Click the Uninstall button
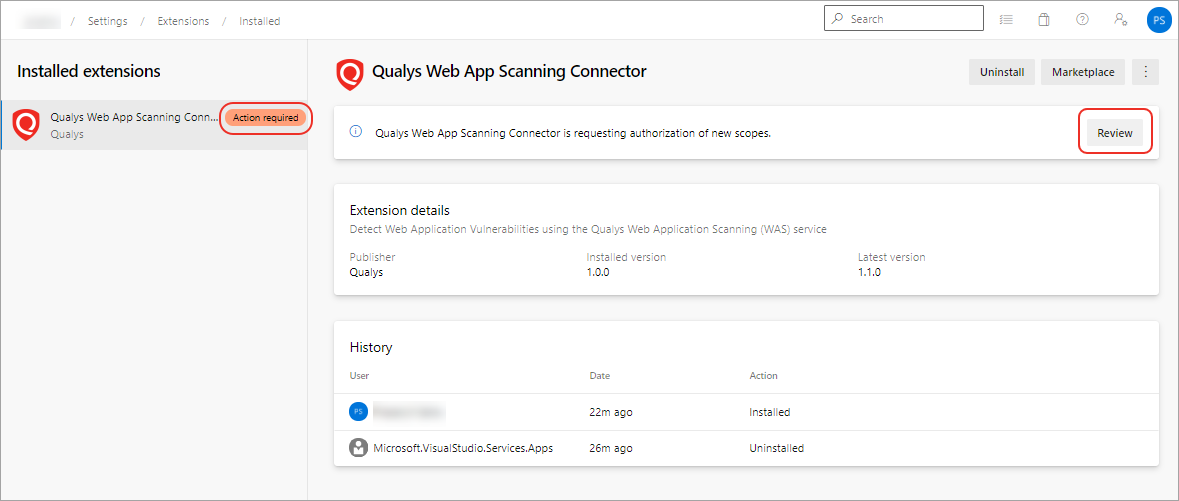Viewport: 1179px width, 501px height. (1002, 72)
